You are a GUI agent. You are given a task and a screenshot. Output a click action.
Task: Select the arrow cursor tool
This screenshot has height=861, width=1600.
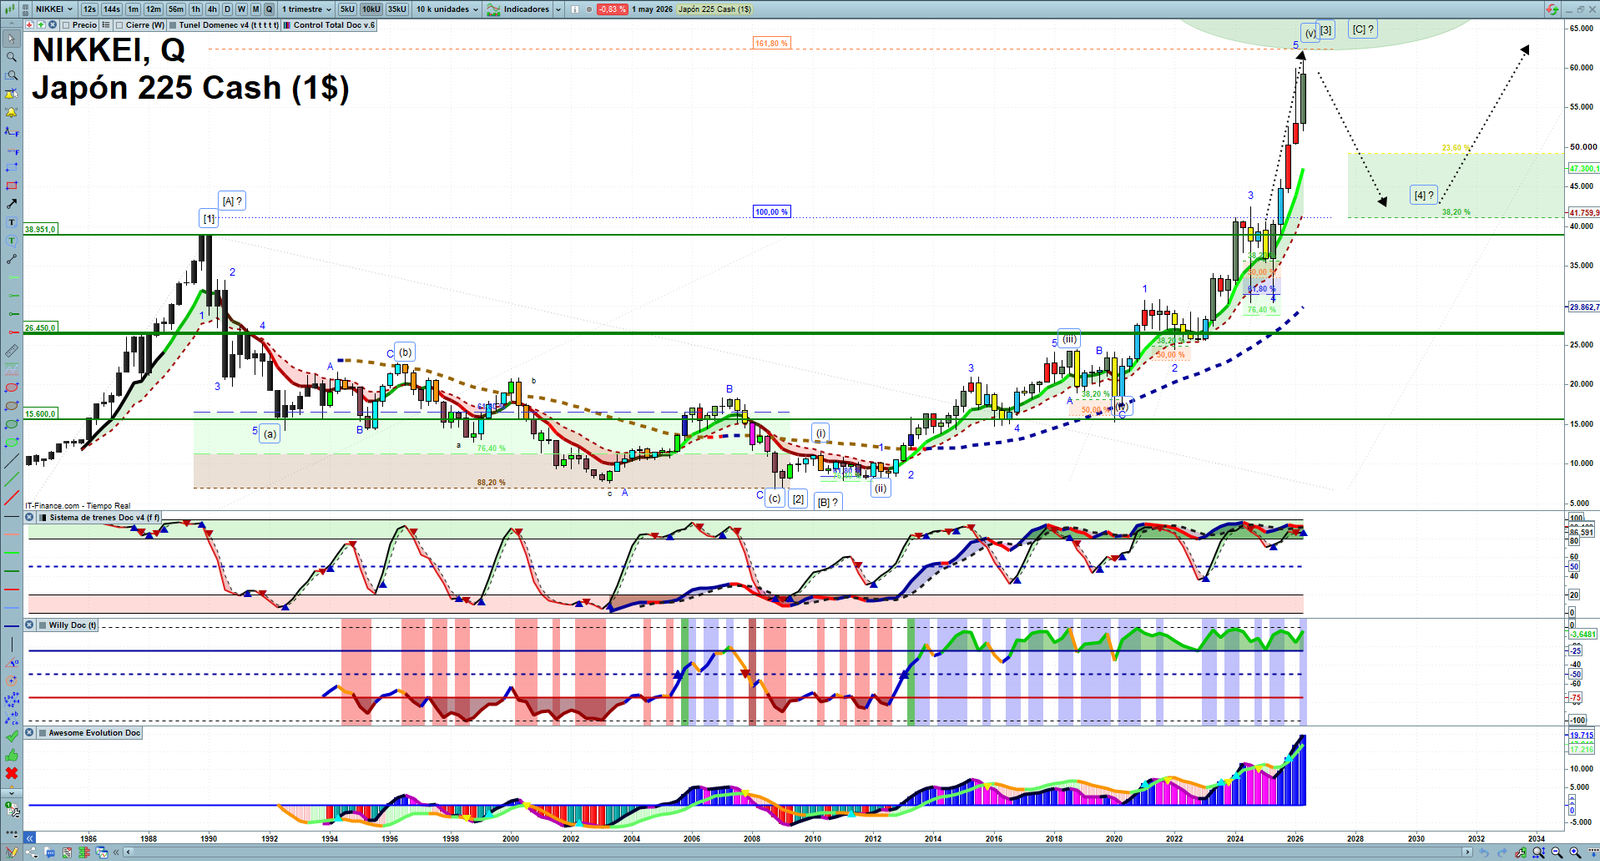pyautogui.click(x=11, y=39)
